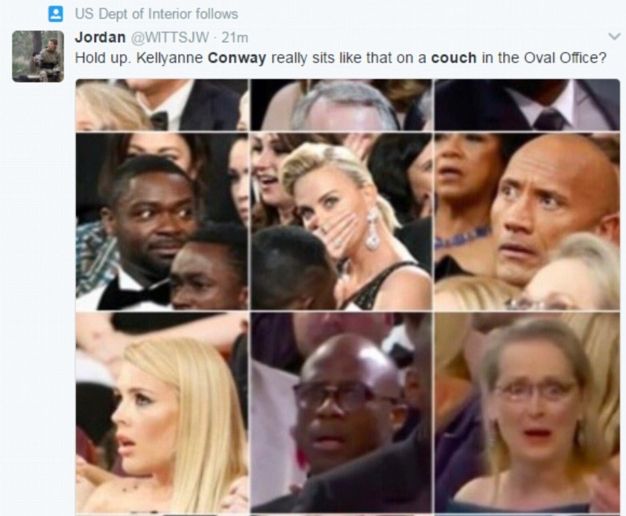Viewport: 626px width, 516px height.
Task: Open panel of long-haired blonde woman in profile
Action: pos(162,413)
